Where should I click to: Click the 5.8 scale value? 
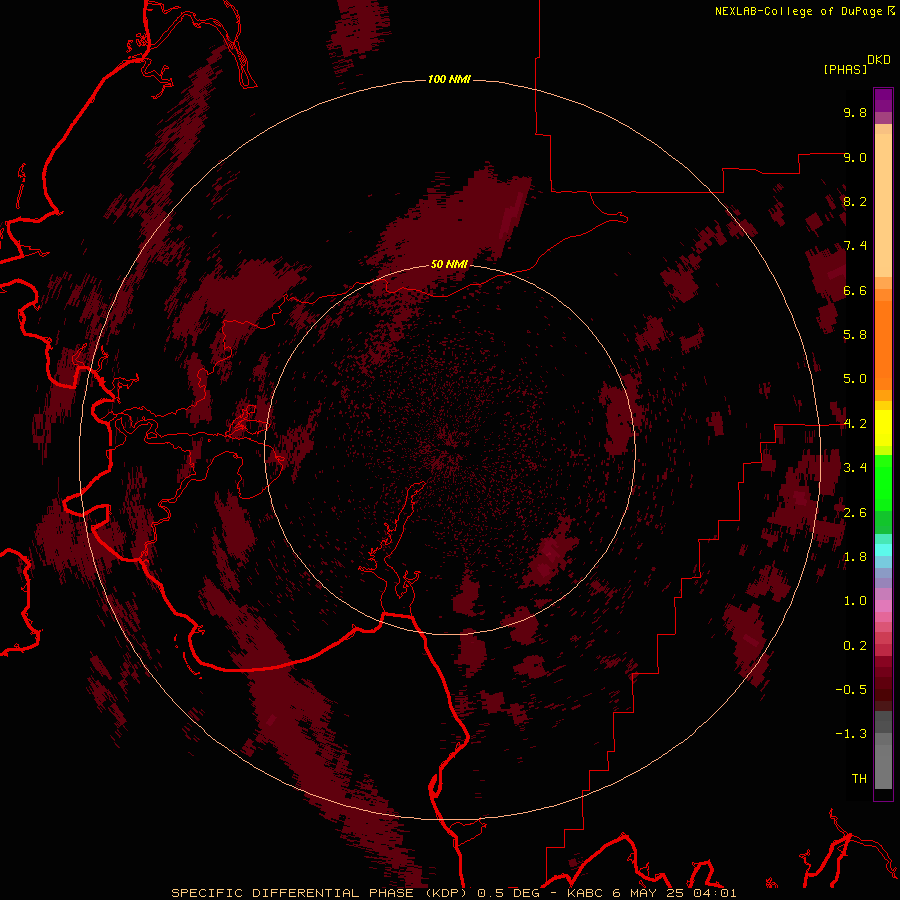click(855, 335)
